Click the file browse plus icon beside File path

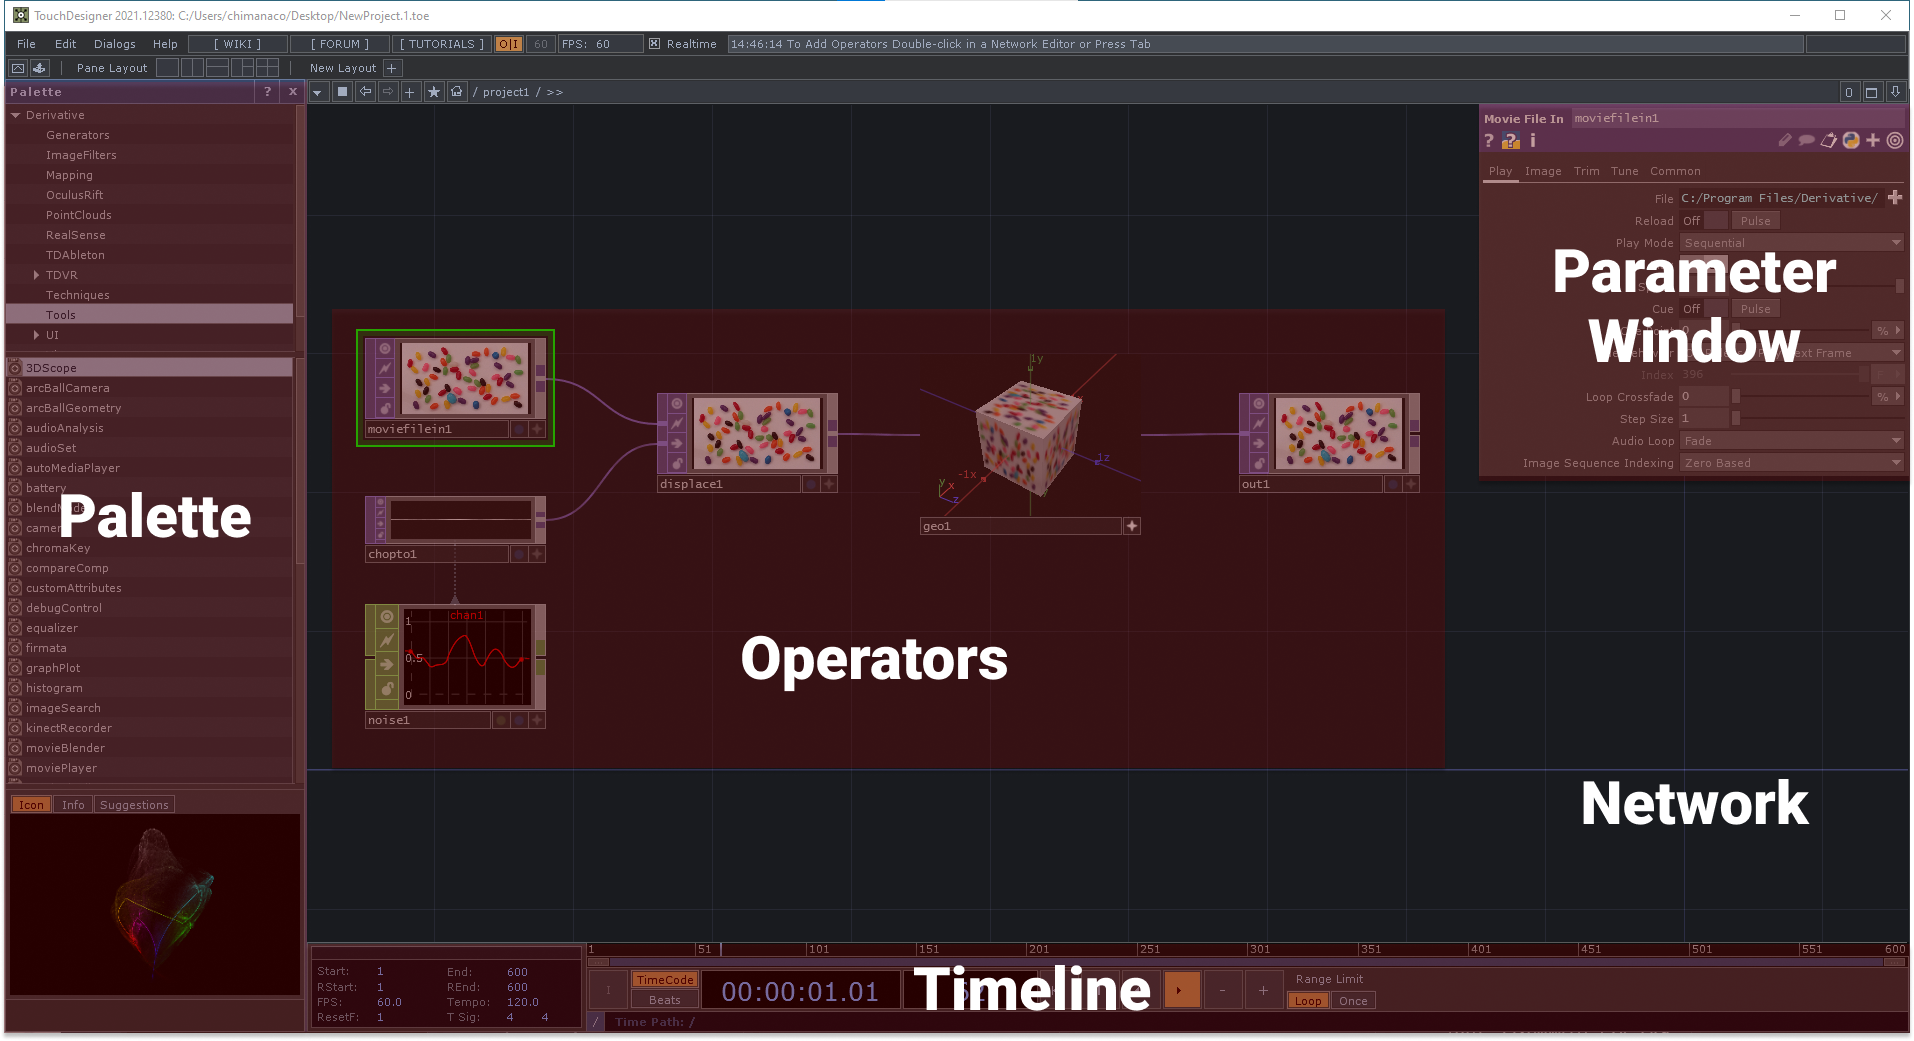point(1894,198)
